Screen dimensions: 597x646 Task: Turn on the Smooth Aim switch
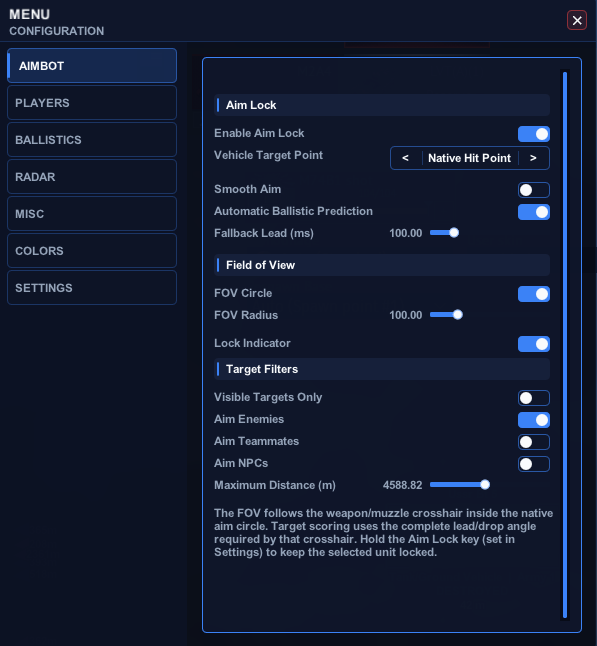[x=534, y=190]
